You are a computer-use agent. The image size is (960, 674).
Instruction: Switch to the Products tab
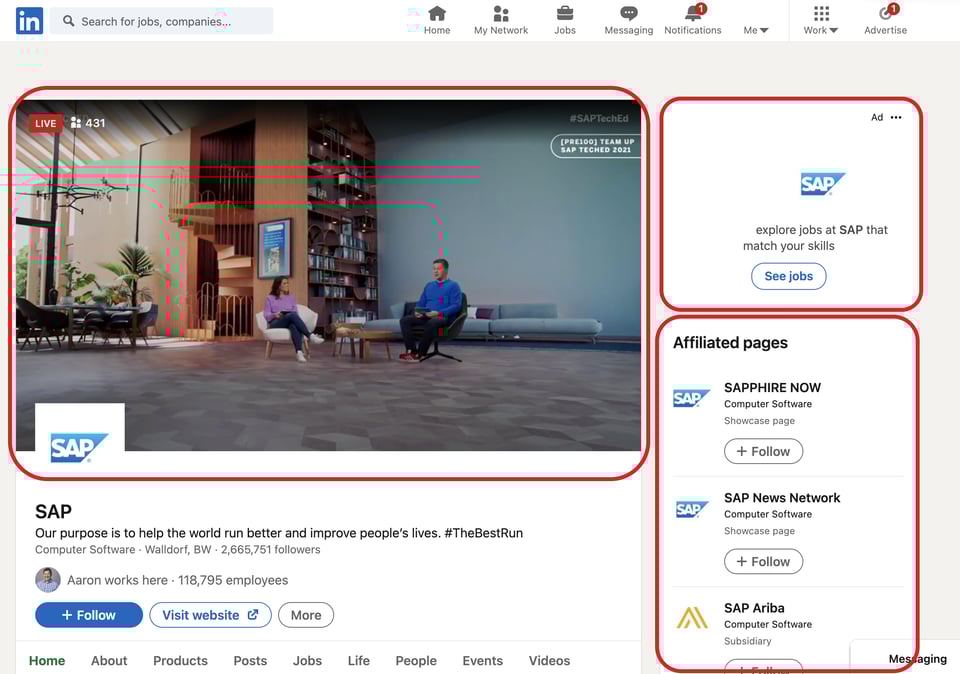(181, 661)
